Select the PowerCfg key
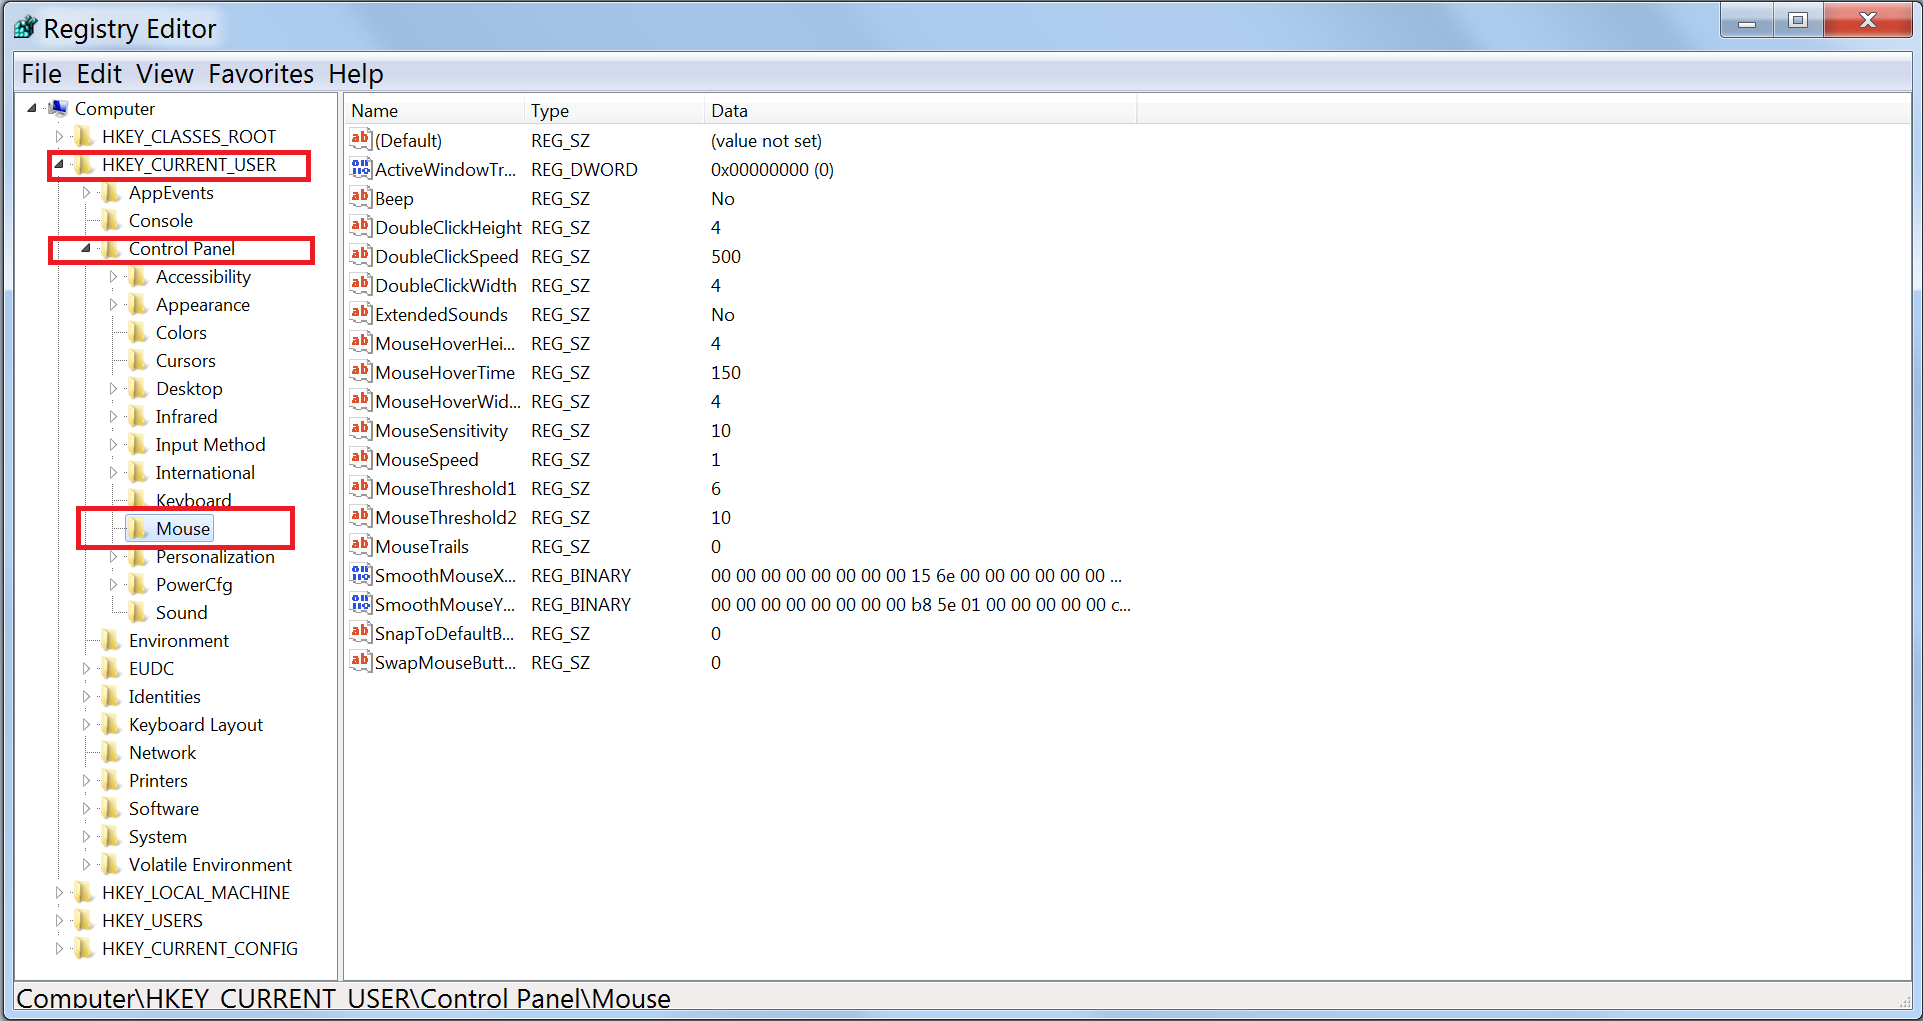This screenshot has height=1021, width=1923. [x=194, y=585]
